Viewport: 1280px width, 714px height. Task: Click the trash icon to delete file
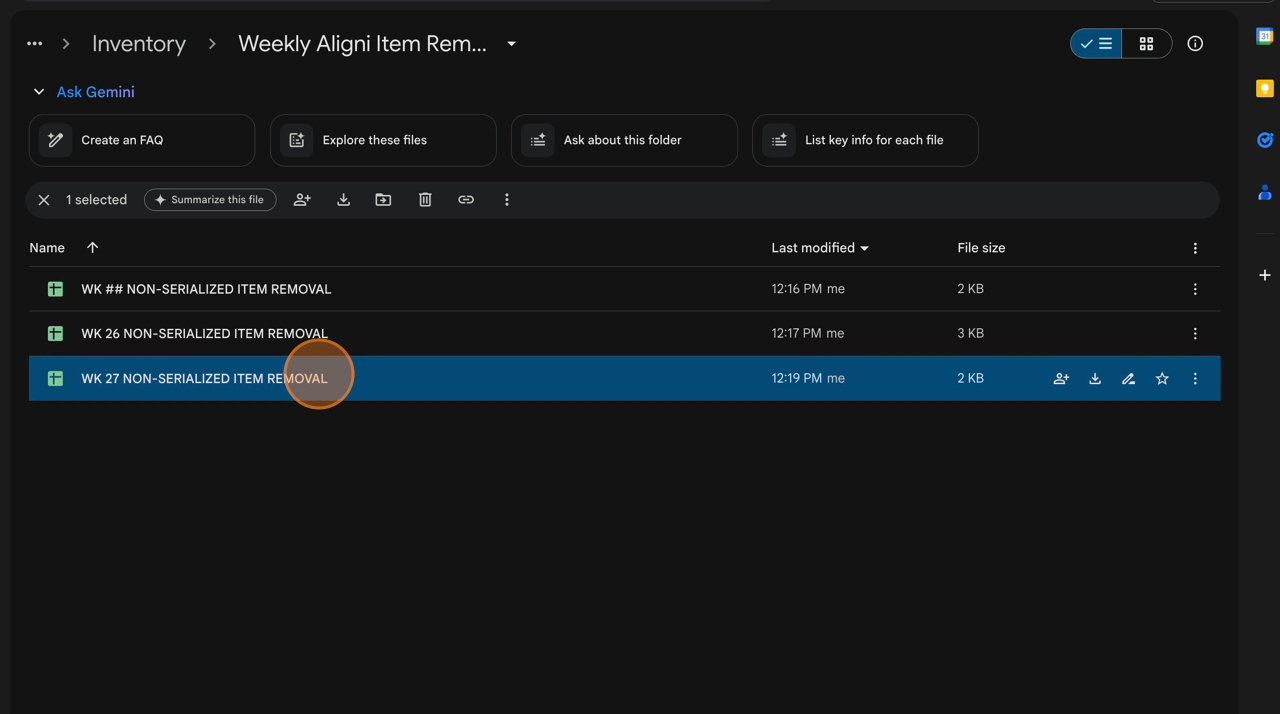tap(425, 200)
